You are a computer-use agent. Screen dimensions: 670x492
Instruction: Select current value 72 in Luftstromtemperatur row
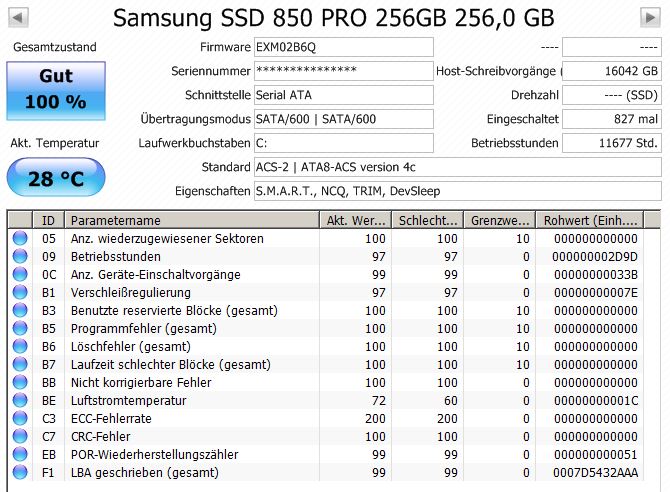[379, 401]
